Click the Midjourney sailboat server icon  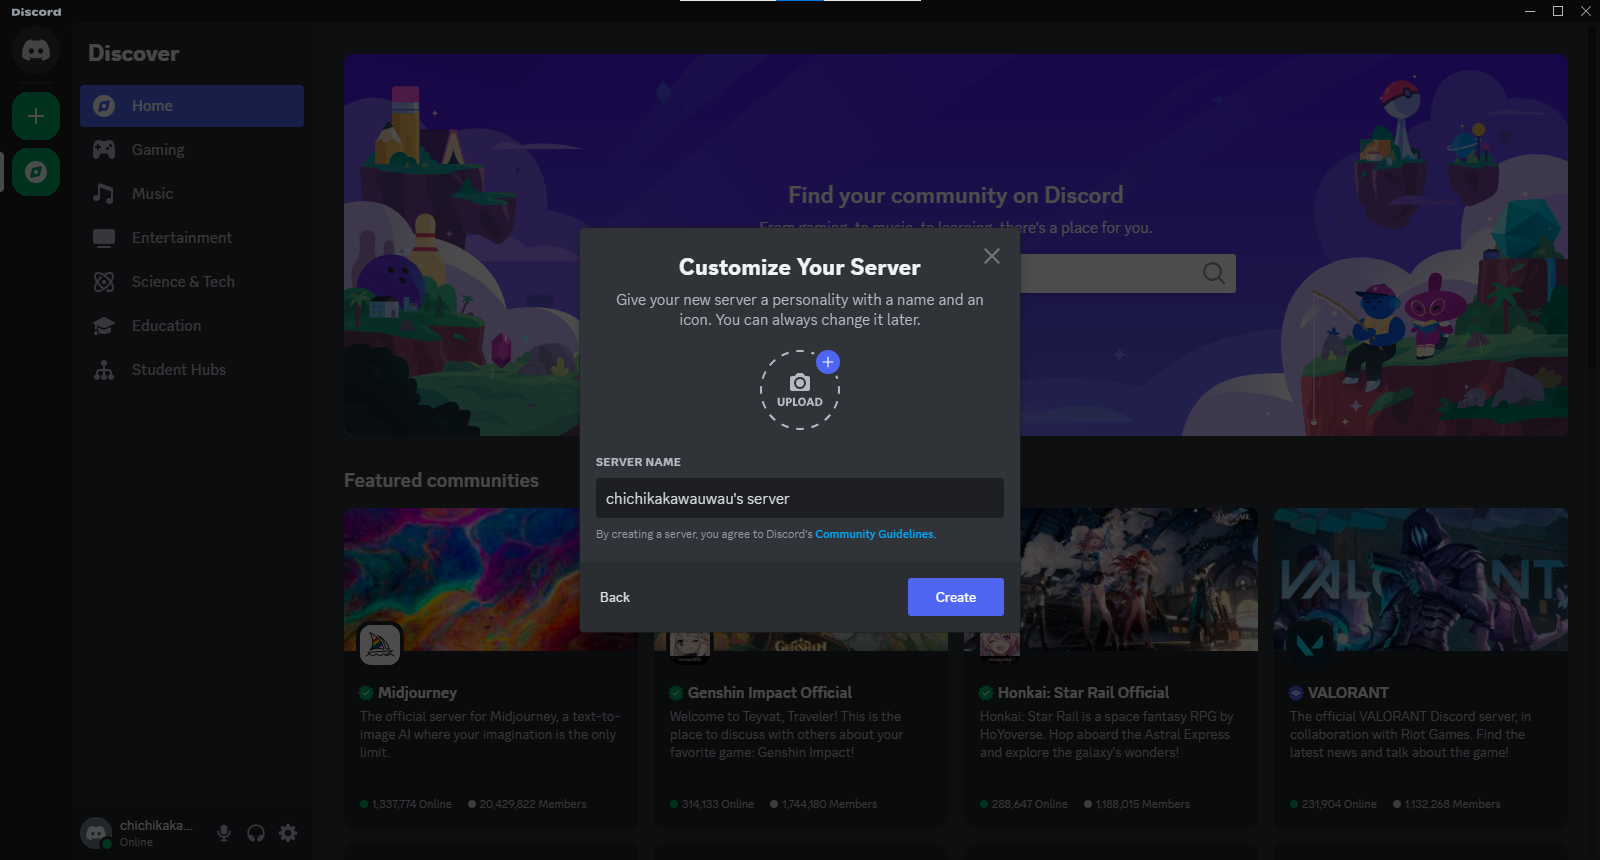(380, 644)
